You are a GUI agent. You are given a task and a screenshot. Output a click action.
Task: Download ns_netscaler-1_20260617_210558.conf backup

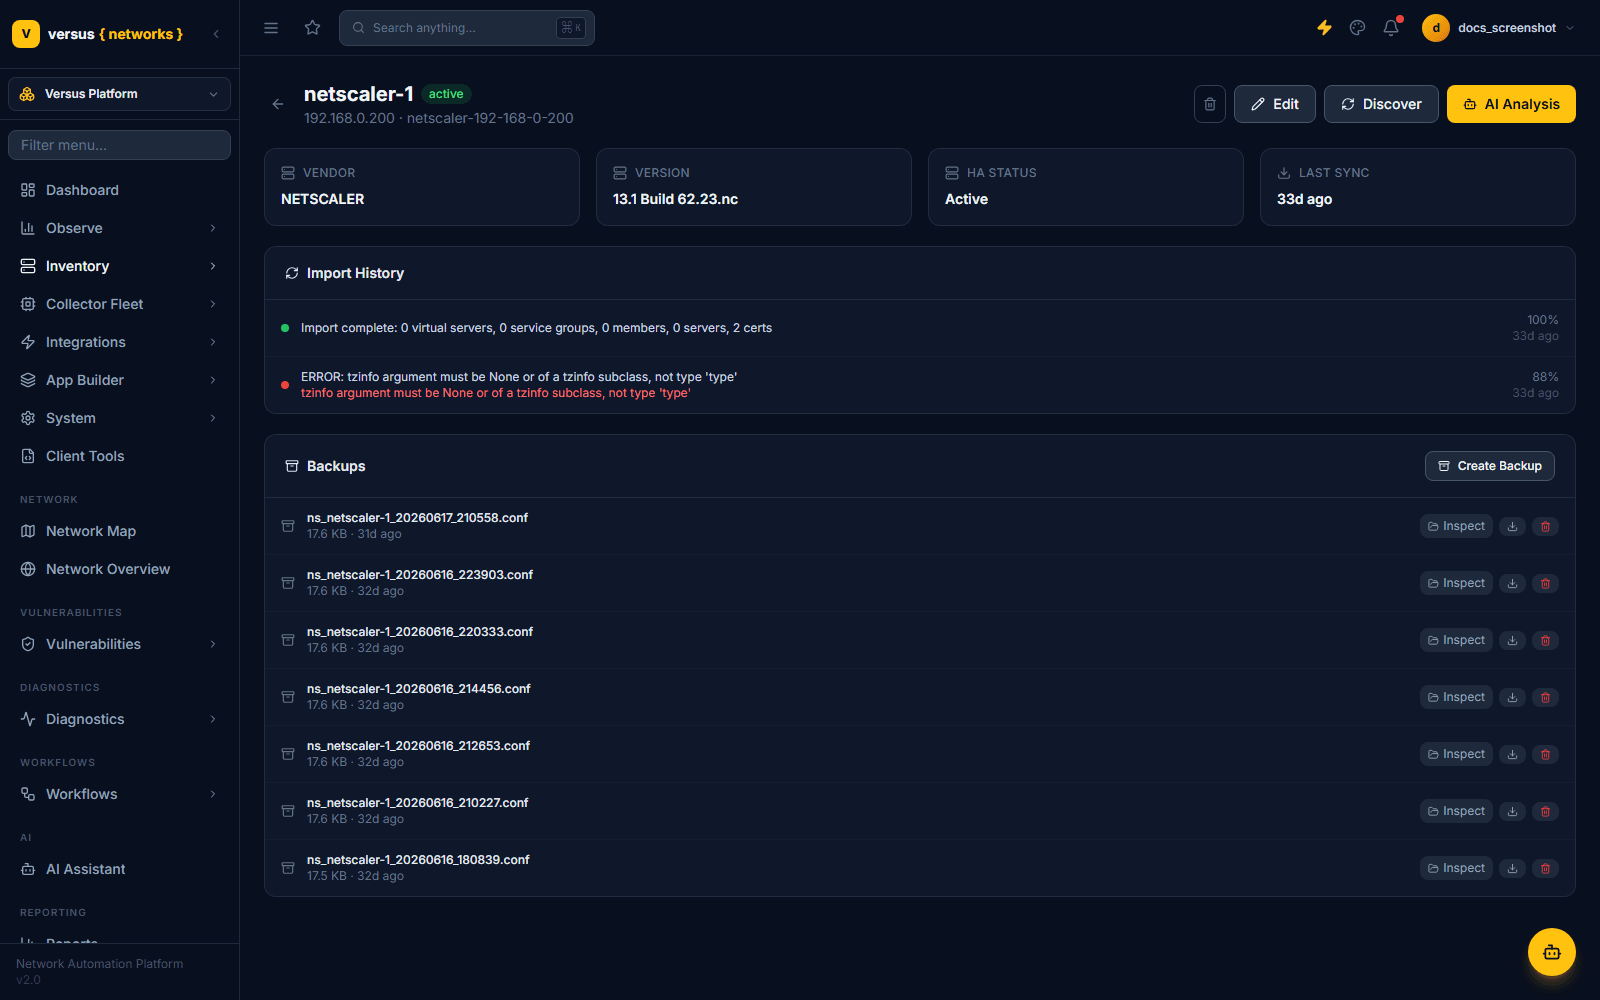point(1513,526)
